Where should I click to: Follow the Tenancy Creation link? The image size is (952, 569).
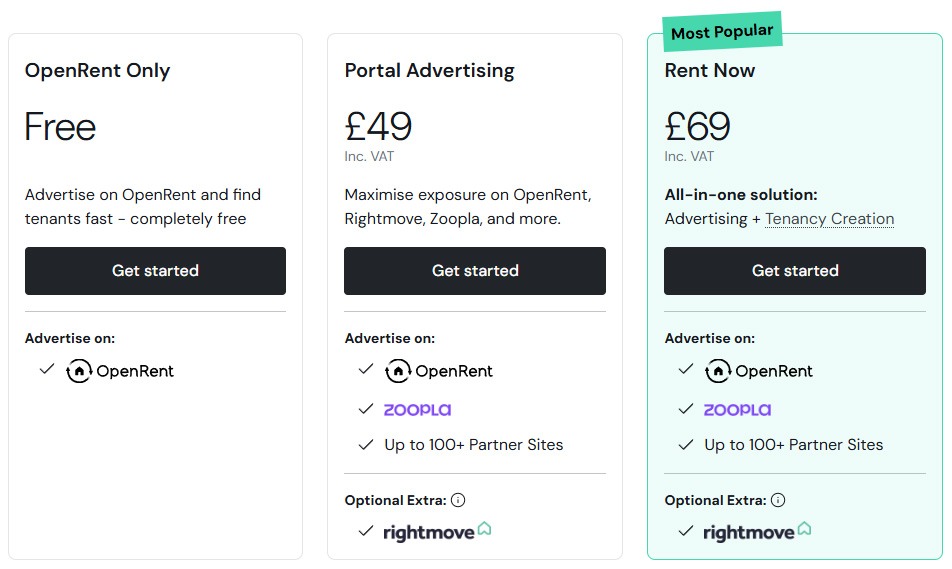(829, 219)
